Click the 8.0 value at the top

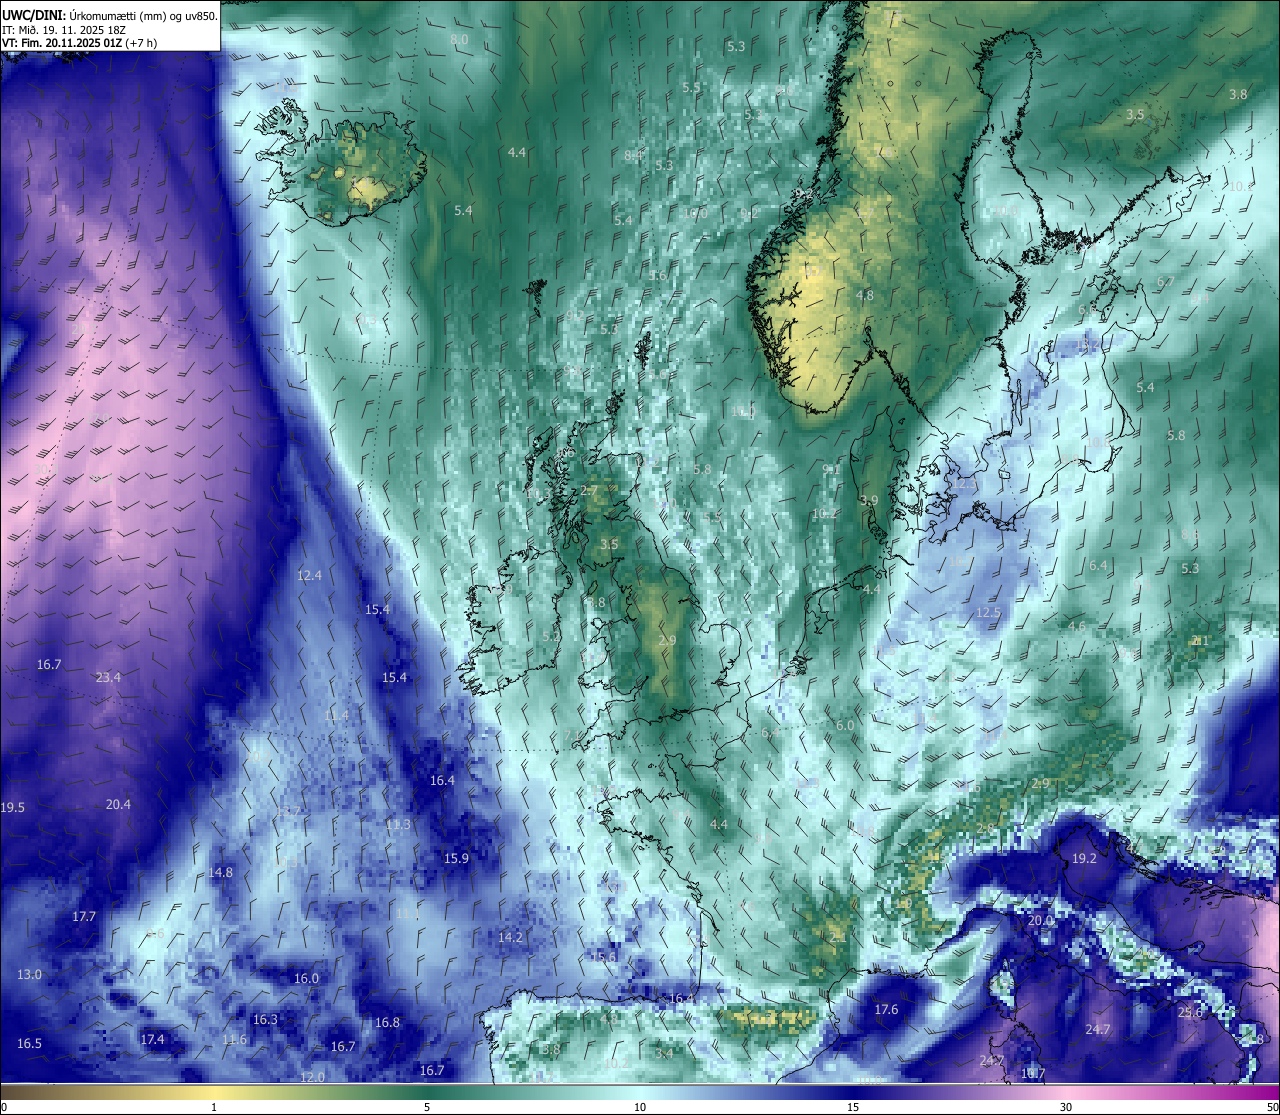pyautogui.click(x=459, y=40)
